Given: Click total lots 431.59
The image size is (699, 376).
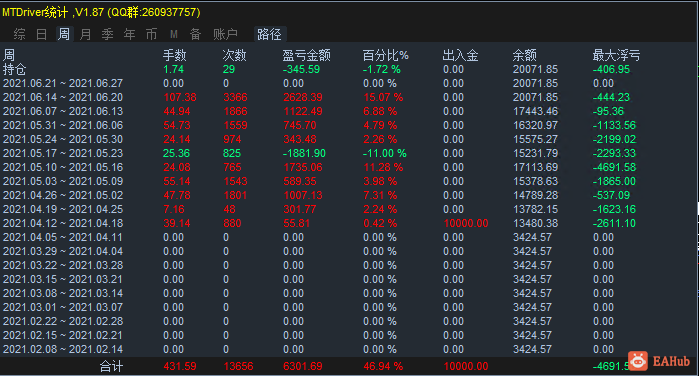Looking at the screenshot, I should pyautogui.click(x=180, y=366).
